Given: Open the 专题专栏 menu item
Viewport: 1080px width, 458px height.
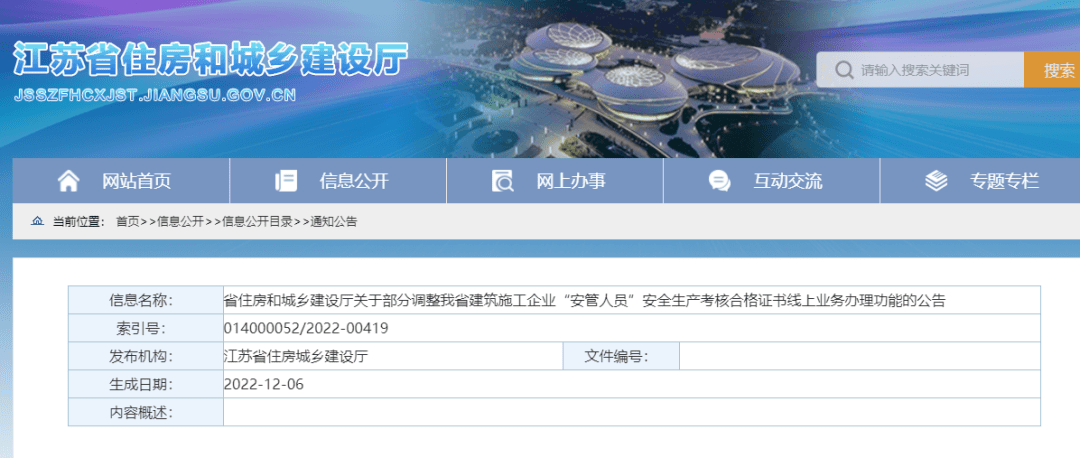Looking at the screenshot, I should (x=980, y=181).
